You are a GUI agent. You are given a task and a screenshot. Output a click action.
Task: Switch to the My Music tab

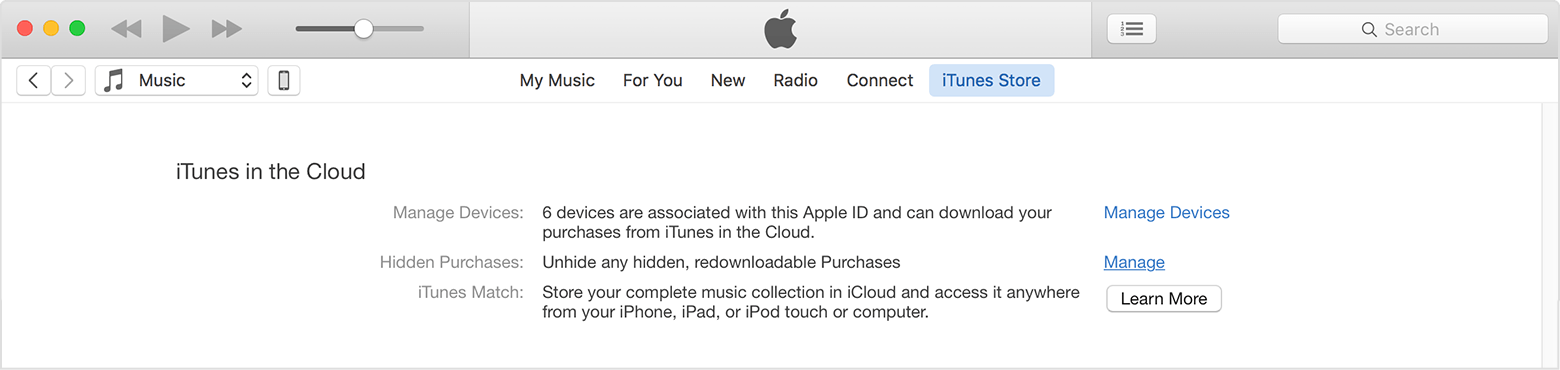(x=557, y=81)
